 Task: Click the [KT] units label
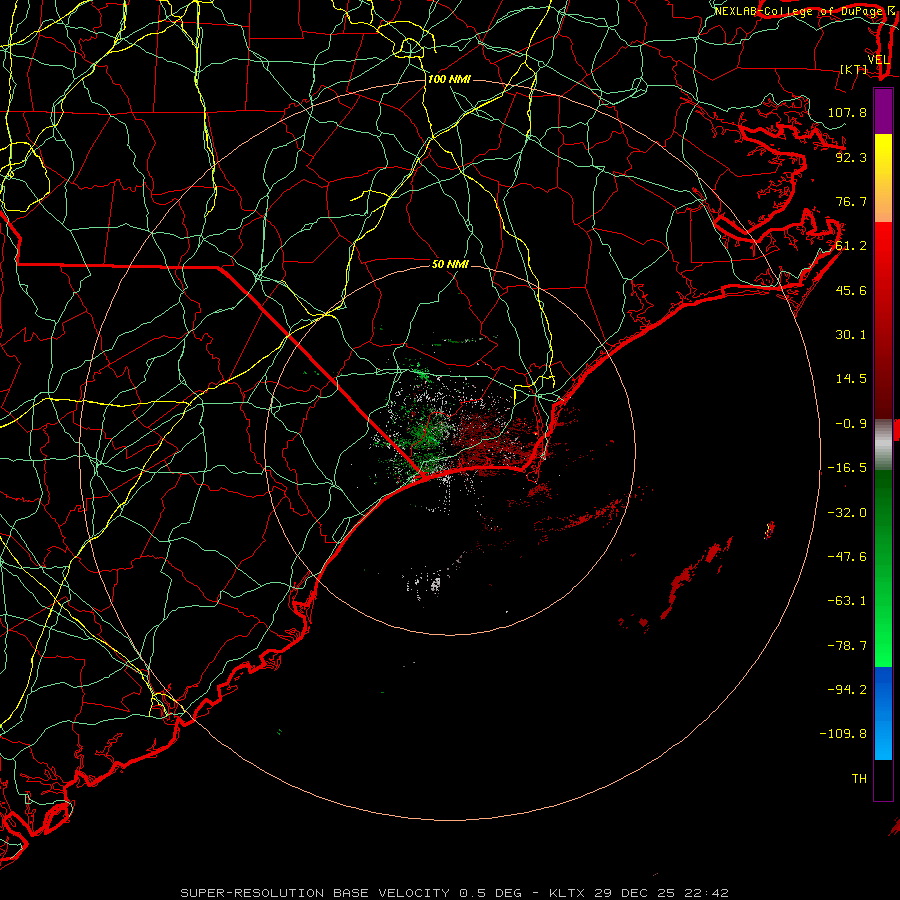pyautogui.click(x=854, y=69)
